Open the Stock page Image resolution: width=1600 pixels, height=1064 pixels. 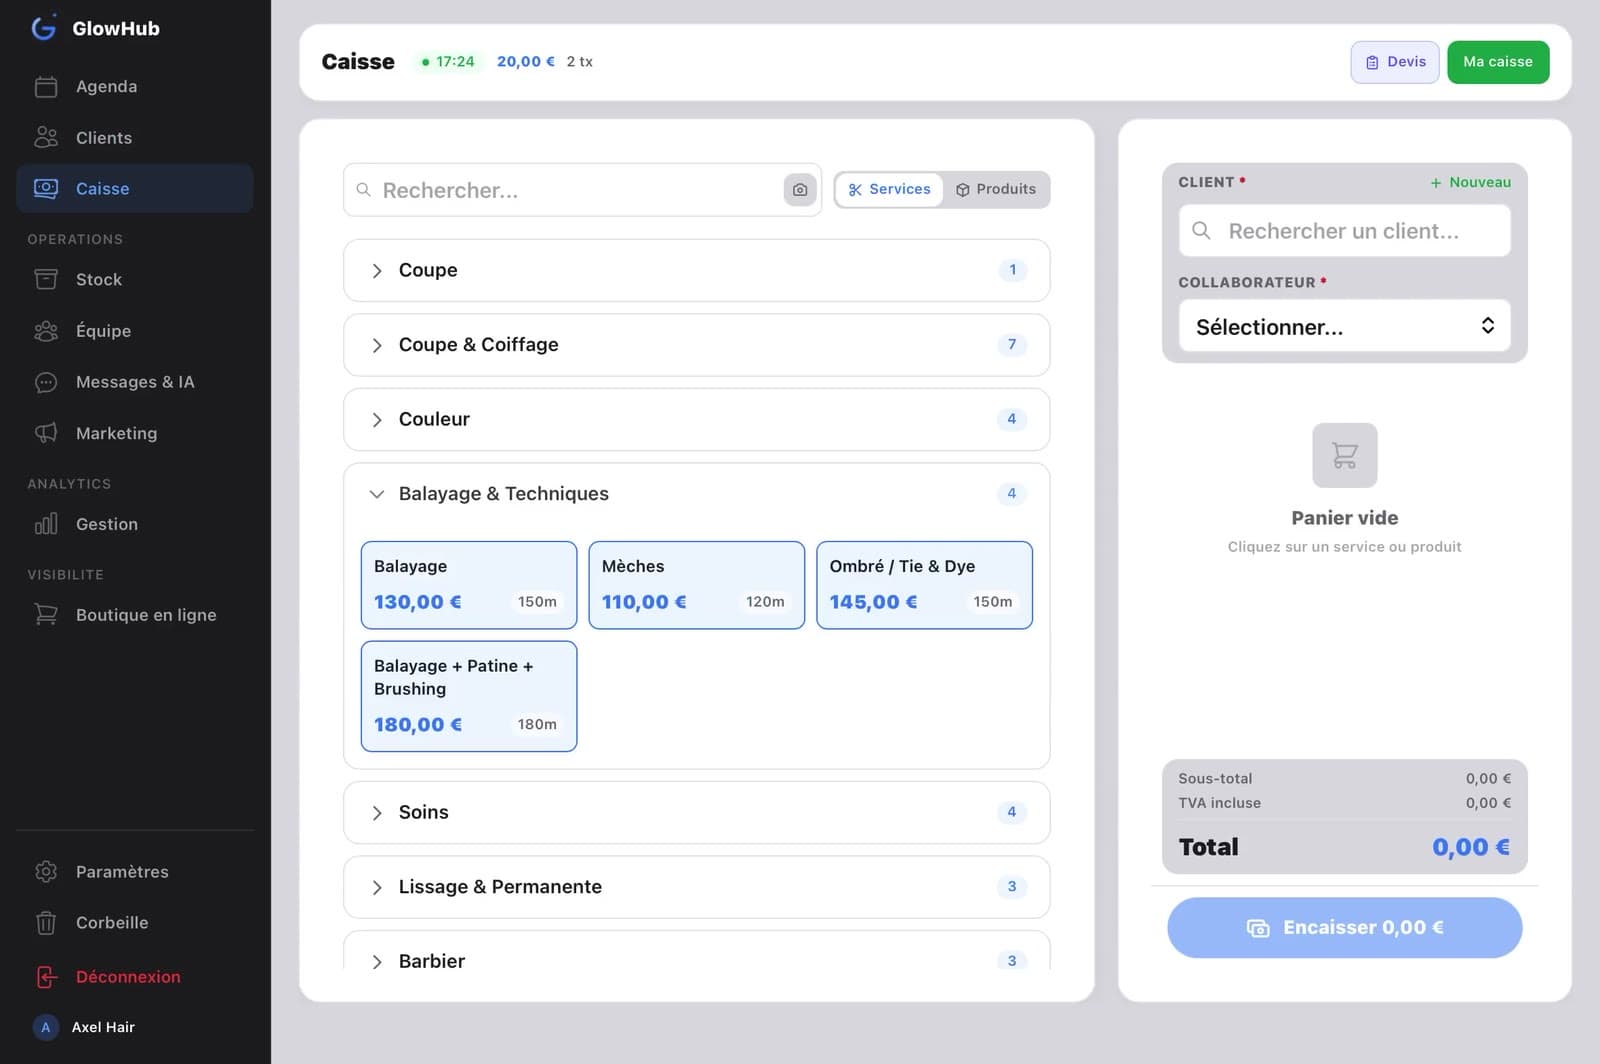tap(135, 279)
